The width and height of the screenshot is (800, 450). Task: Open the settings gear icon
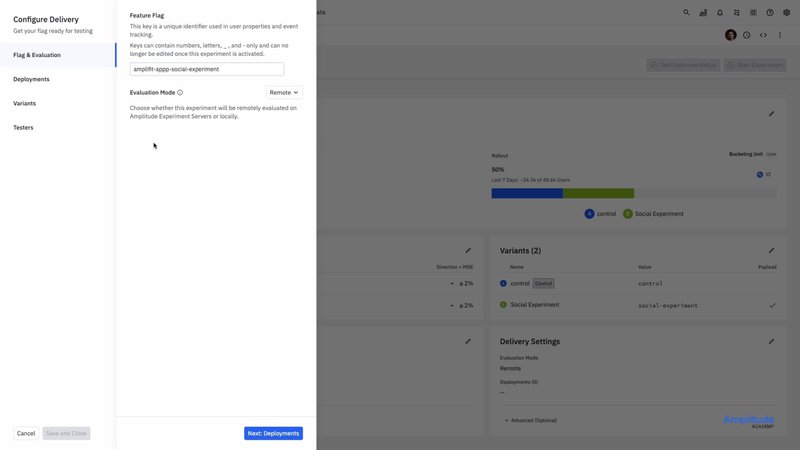786,13
